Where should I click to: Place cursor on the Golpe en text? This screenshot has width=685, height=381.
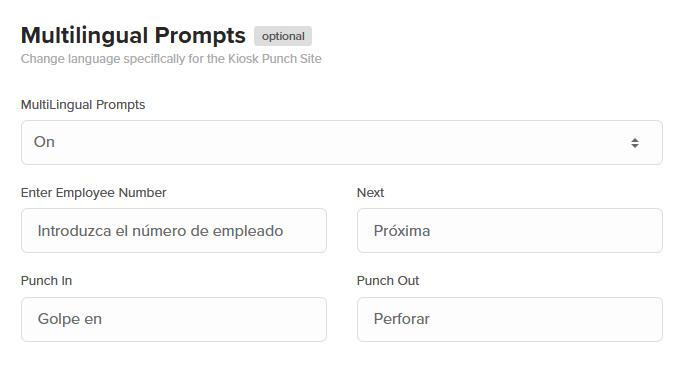(x=70, y=319)
